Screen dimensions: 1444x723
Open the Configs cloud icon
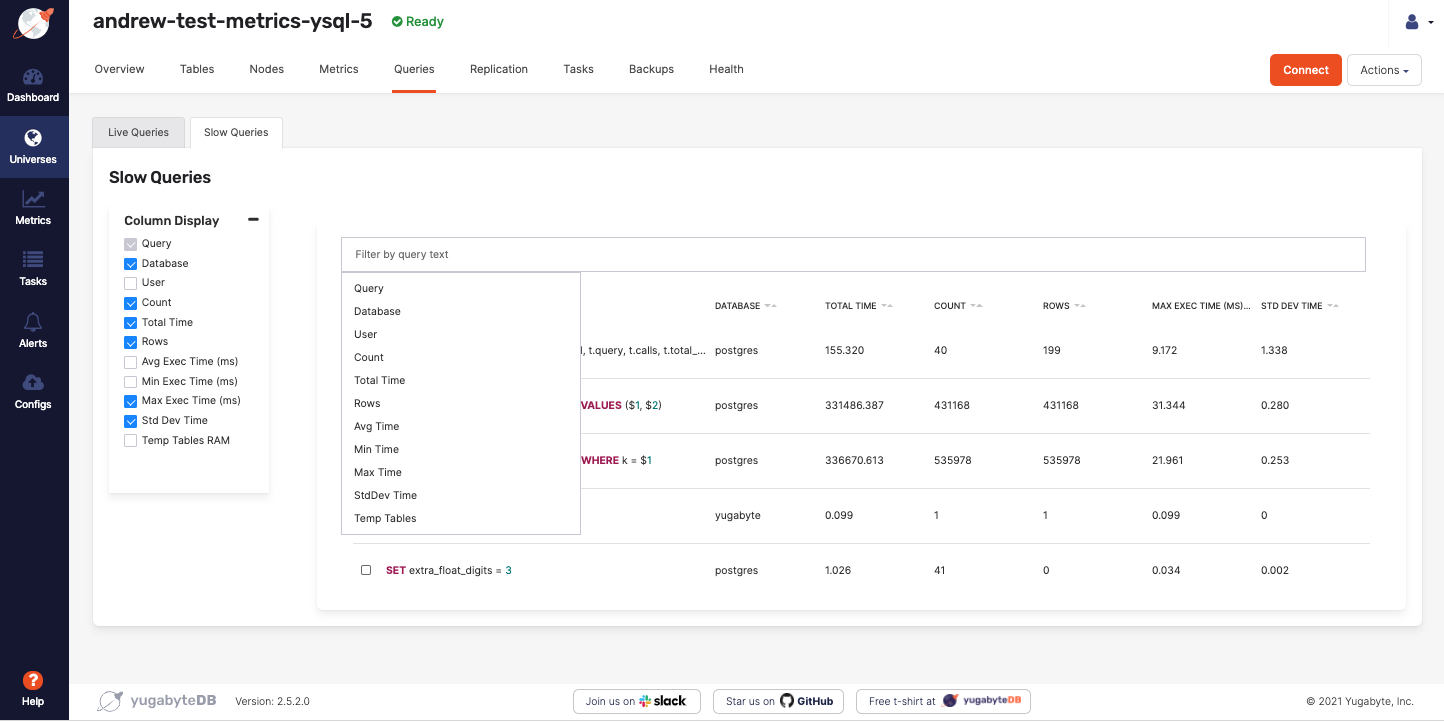coord(33,383)
